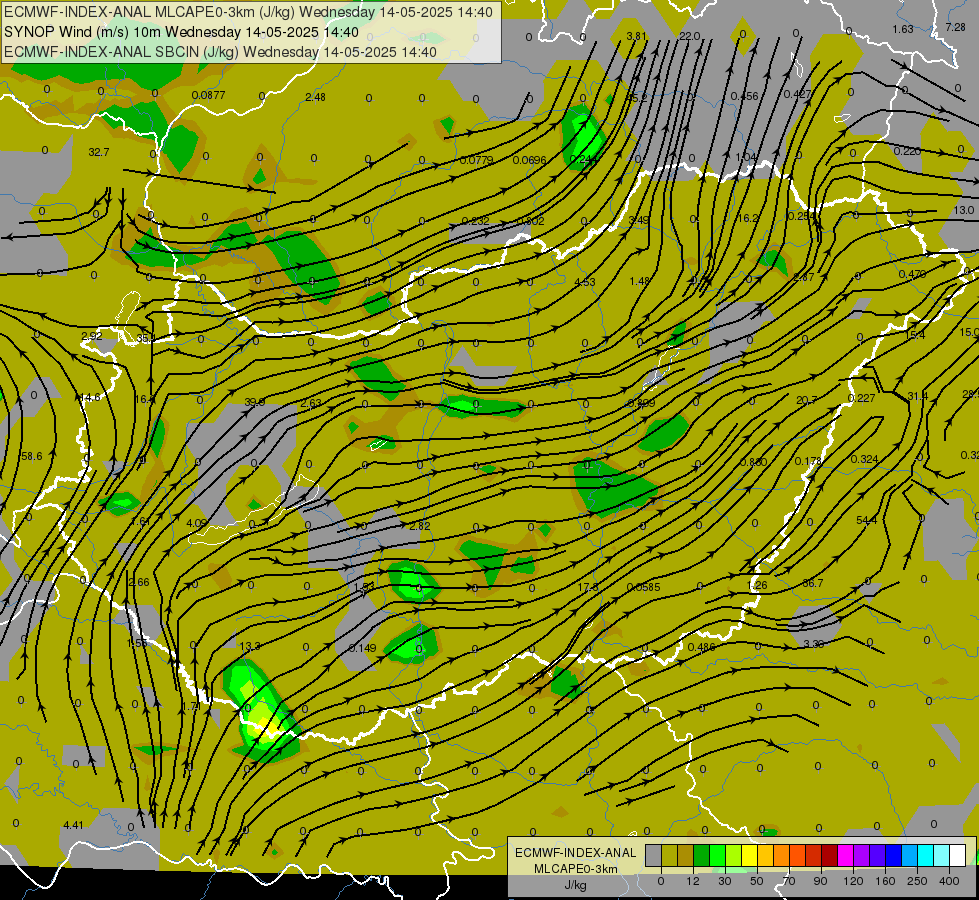
Task: Click the 14.6 grid value
Action: (x=90, y=397)
